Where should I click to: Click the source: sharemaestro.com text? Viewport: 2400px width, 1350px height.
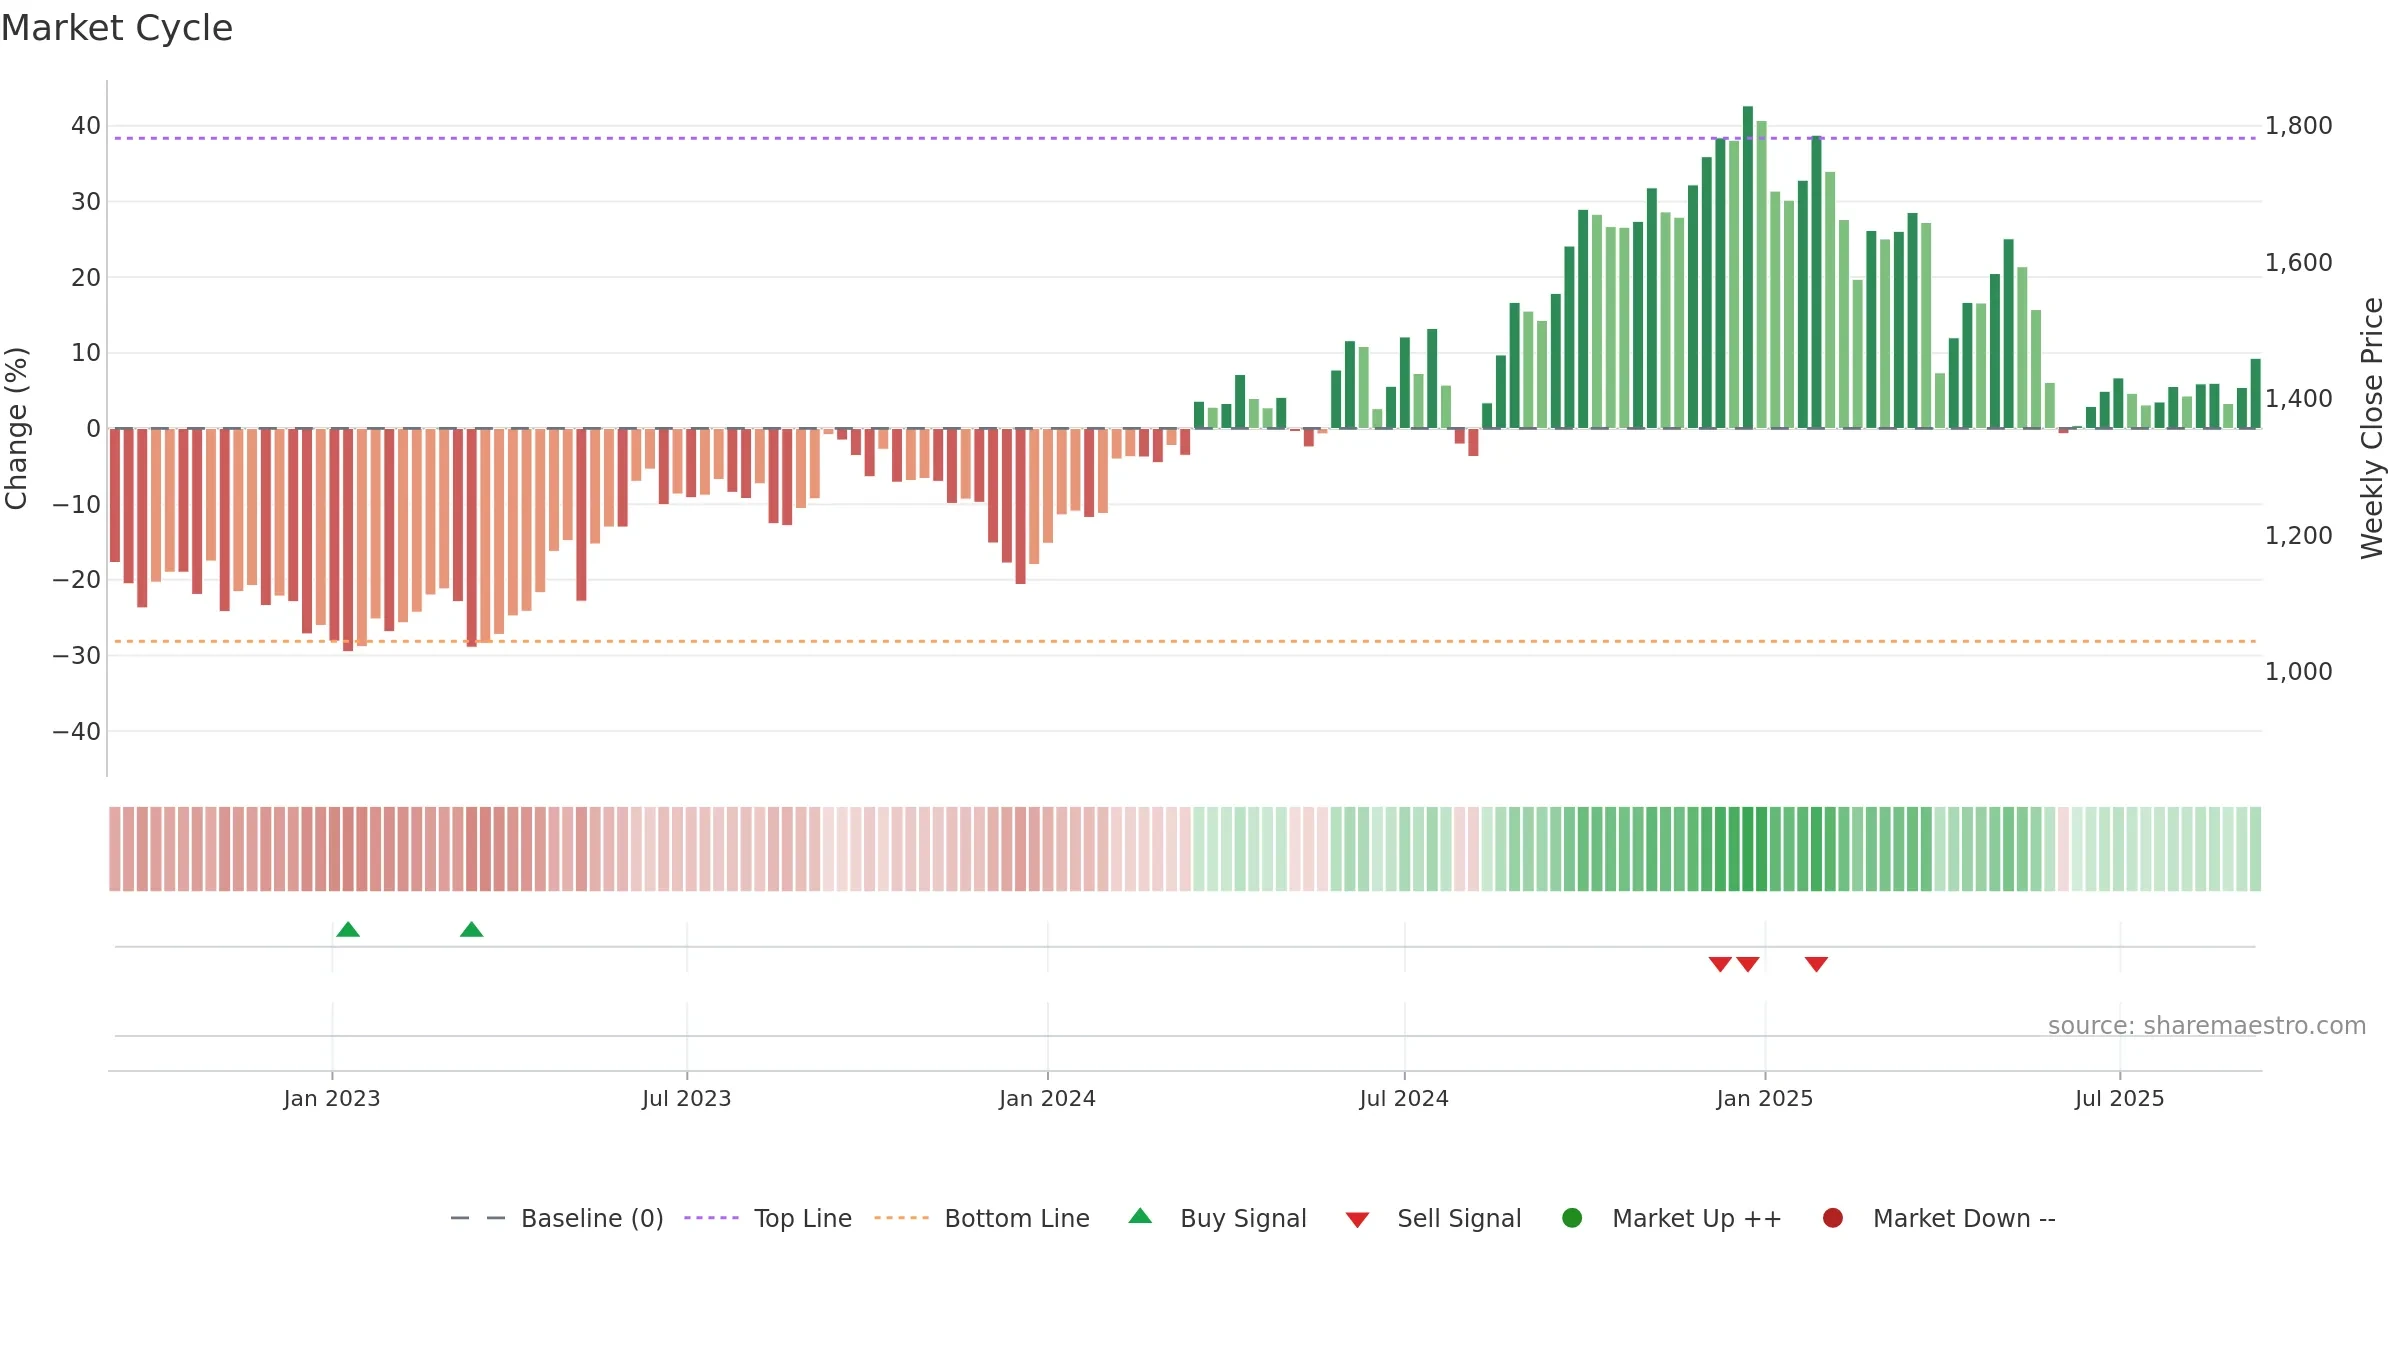(x=2207, y=1025)
